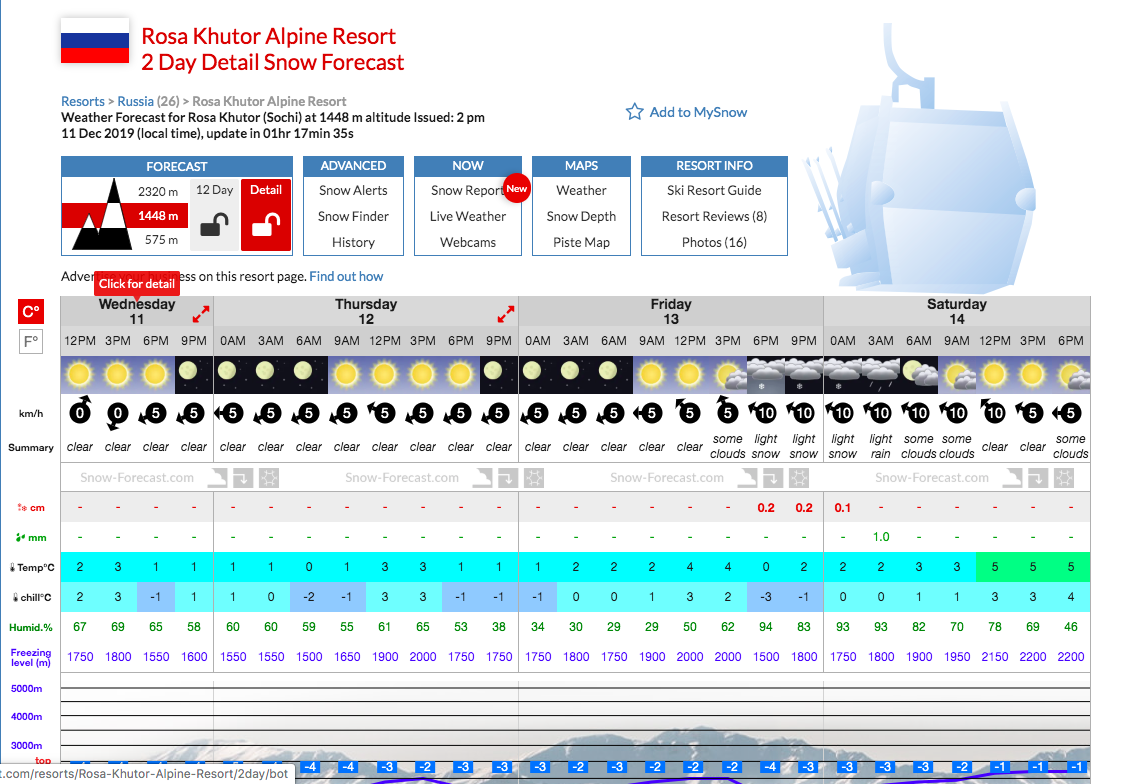Click Saturday 6PM wind speed 5 icon
Viewport: 1123px width, 784px height.
[1067, 413]
